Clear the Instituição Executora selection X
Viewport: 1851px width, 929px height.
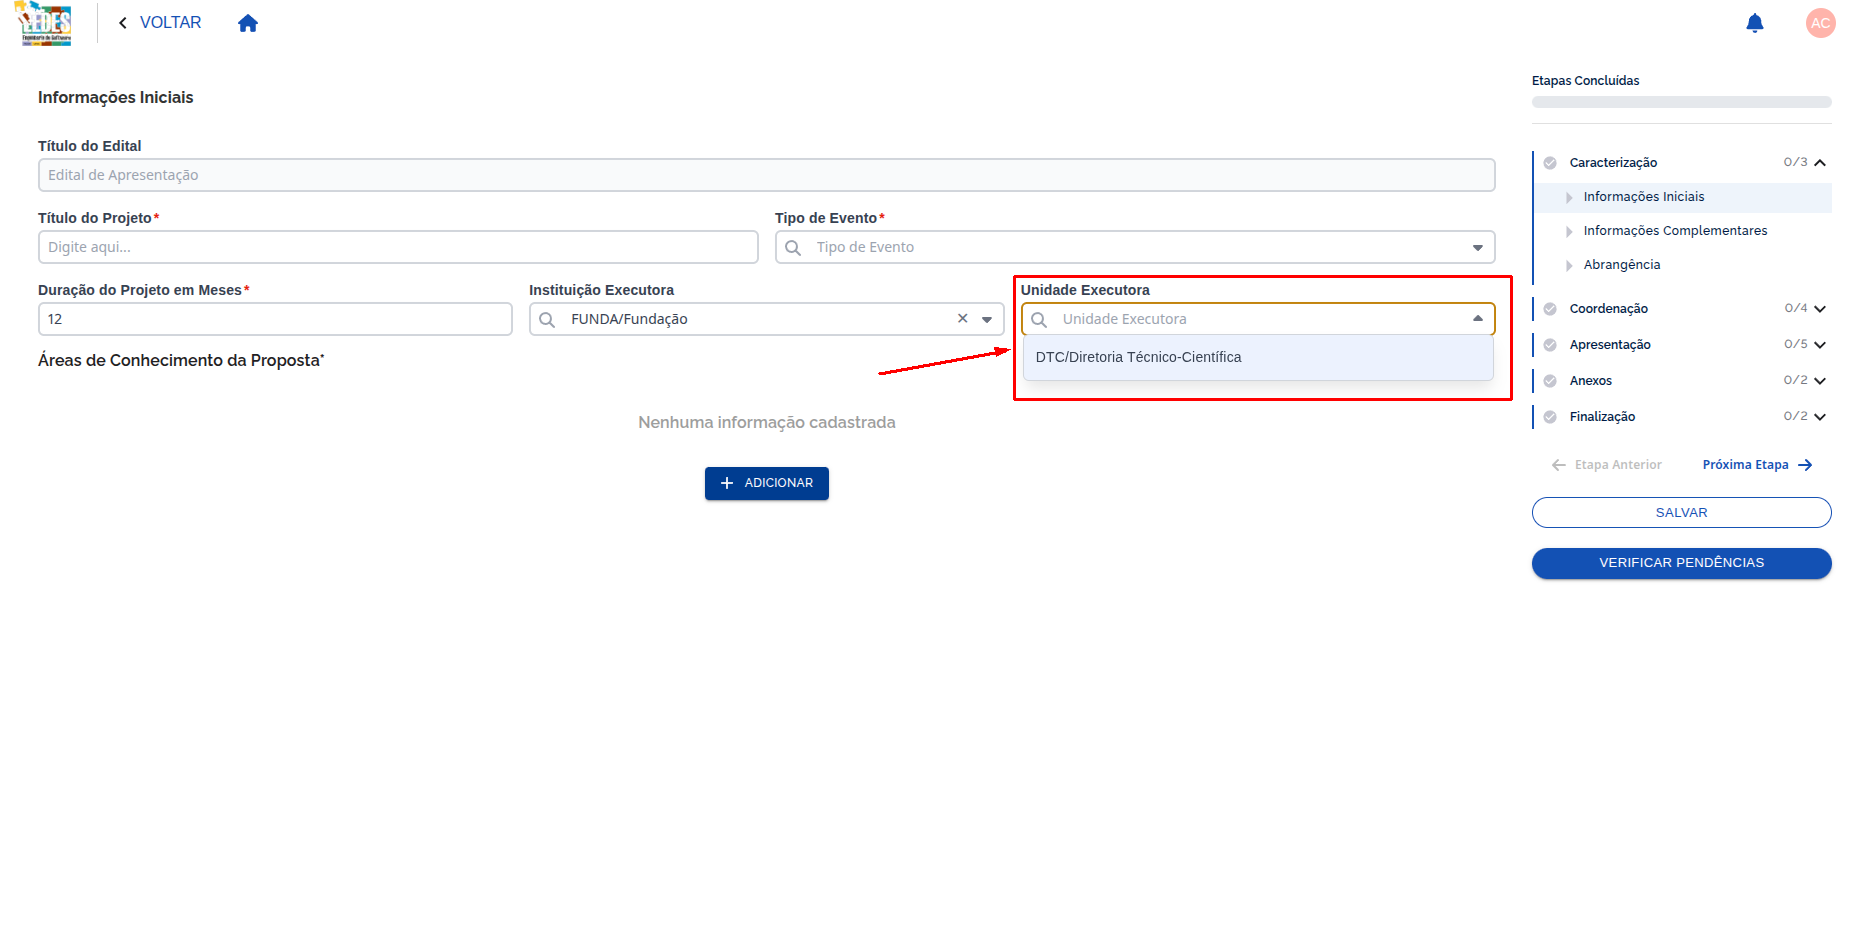point(962,318)
